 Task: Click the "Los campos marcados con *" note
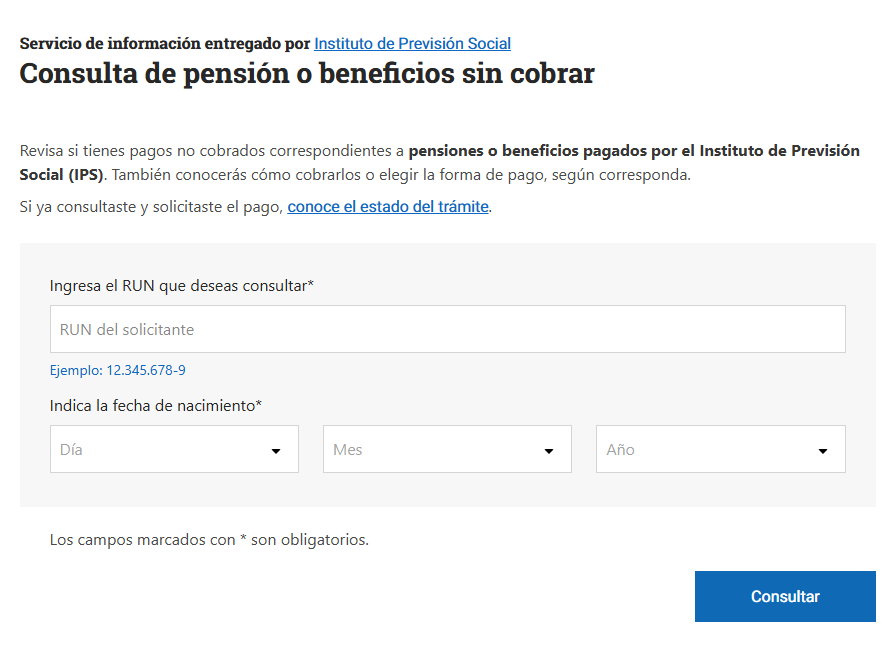tap(209, 540)
